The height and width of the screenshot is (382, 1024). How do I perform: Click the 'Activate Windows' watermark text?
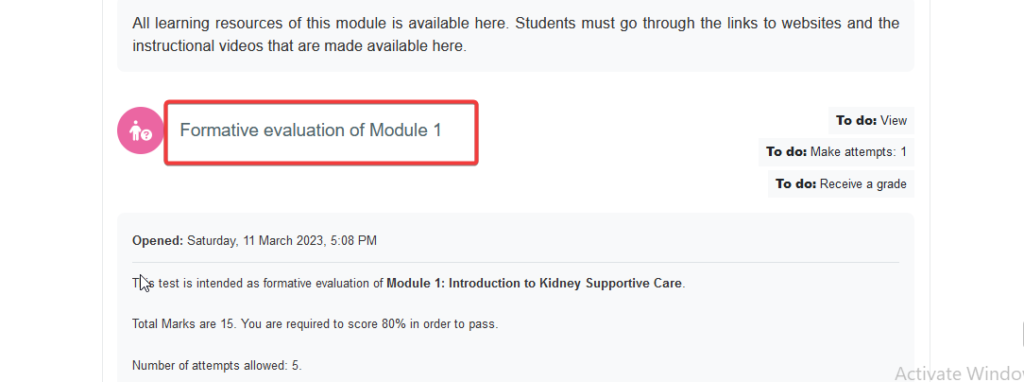tap(959, 373)
